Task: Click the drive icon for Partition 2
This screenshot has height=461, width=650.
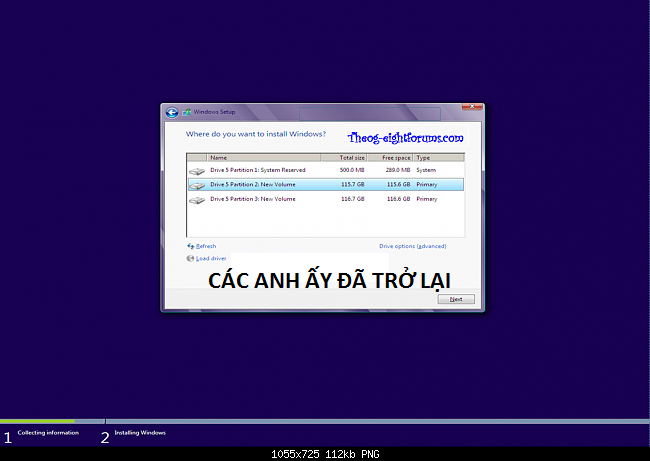Action: point(197,185)
